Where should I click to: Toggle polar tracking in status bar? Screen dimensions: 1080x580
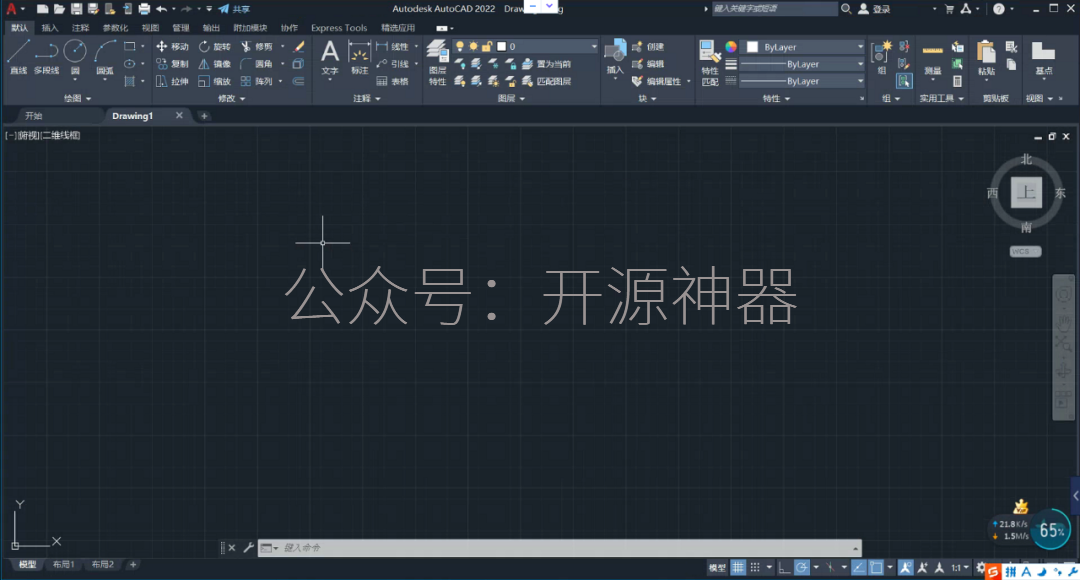[x=801, y=568]
